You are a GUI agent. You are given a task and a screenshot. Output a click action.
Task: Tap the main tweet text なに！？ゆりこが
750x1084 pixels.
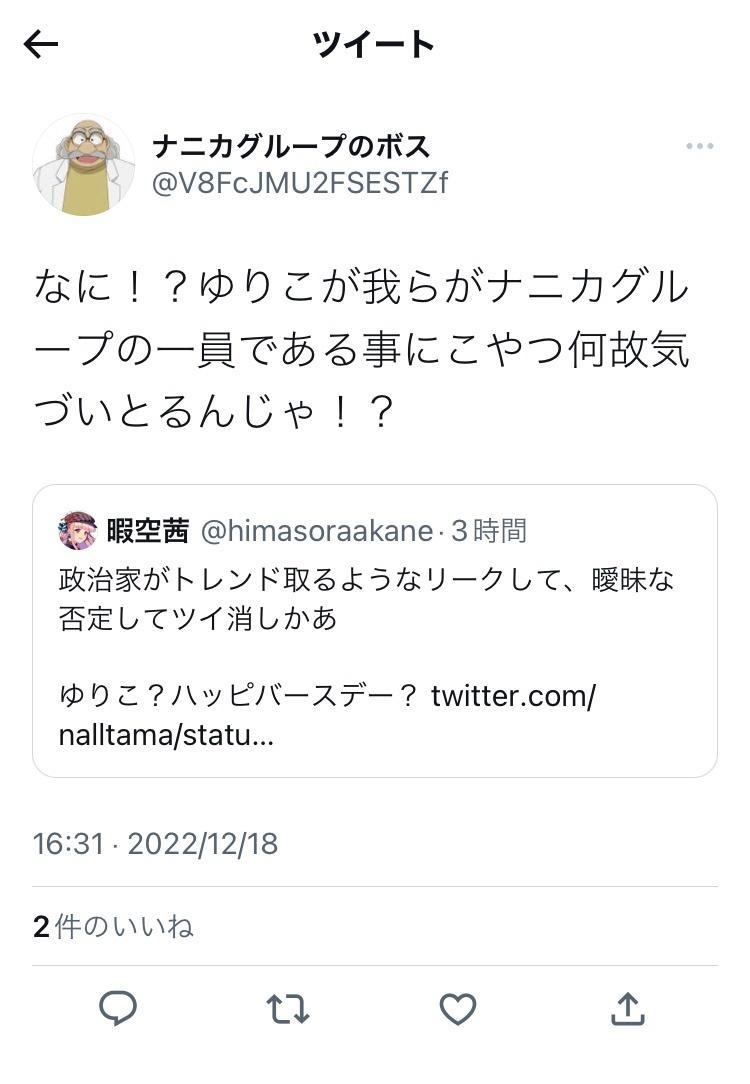coord(360,350)
